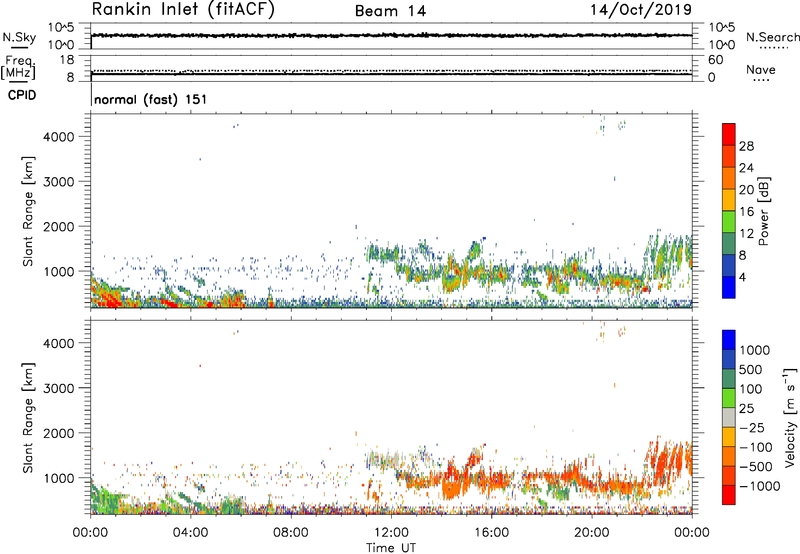This screenshot has height=554, width=800.
Task: Pick the red bottom segment of velocity colorbar
Action: point(729,495)
